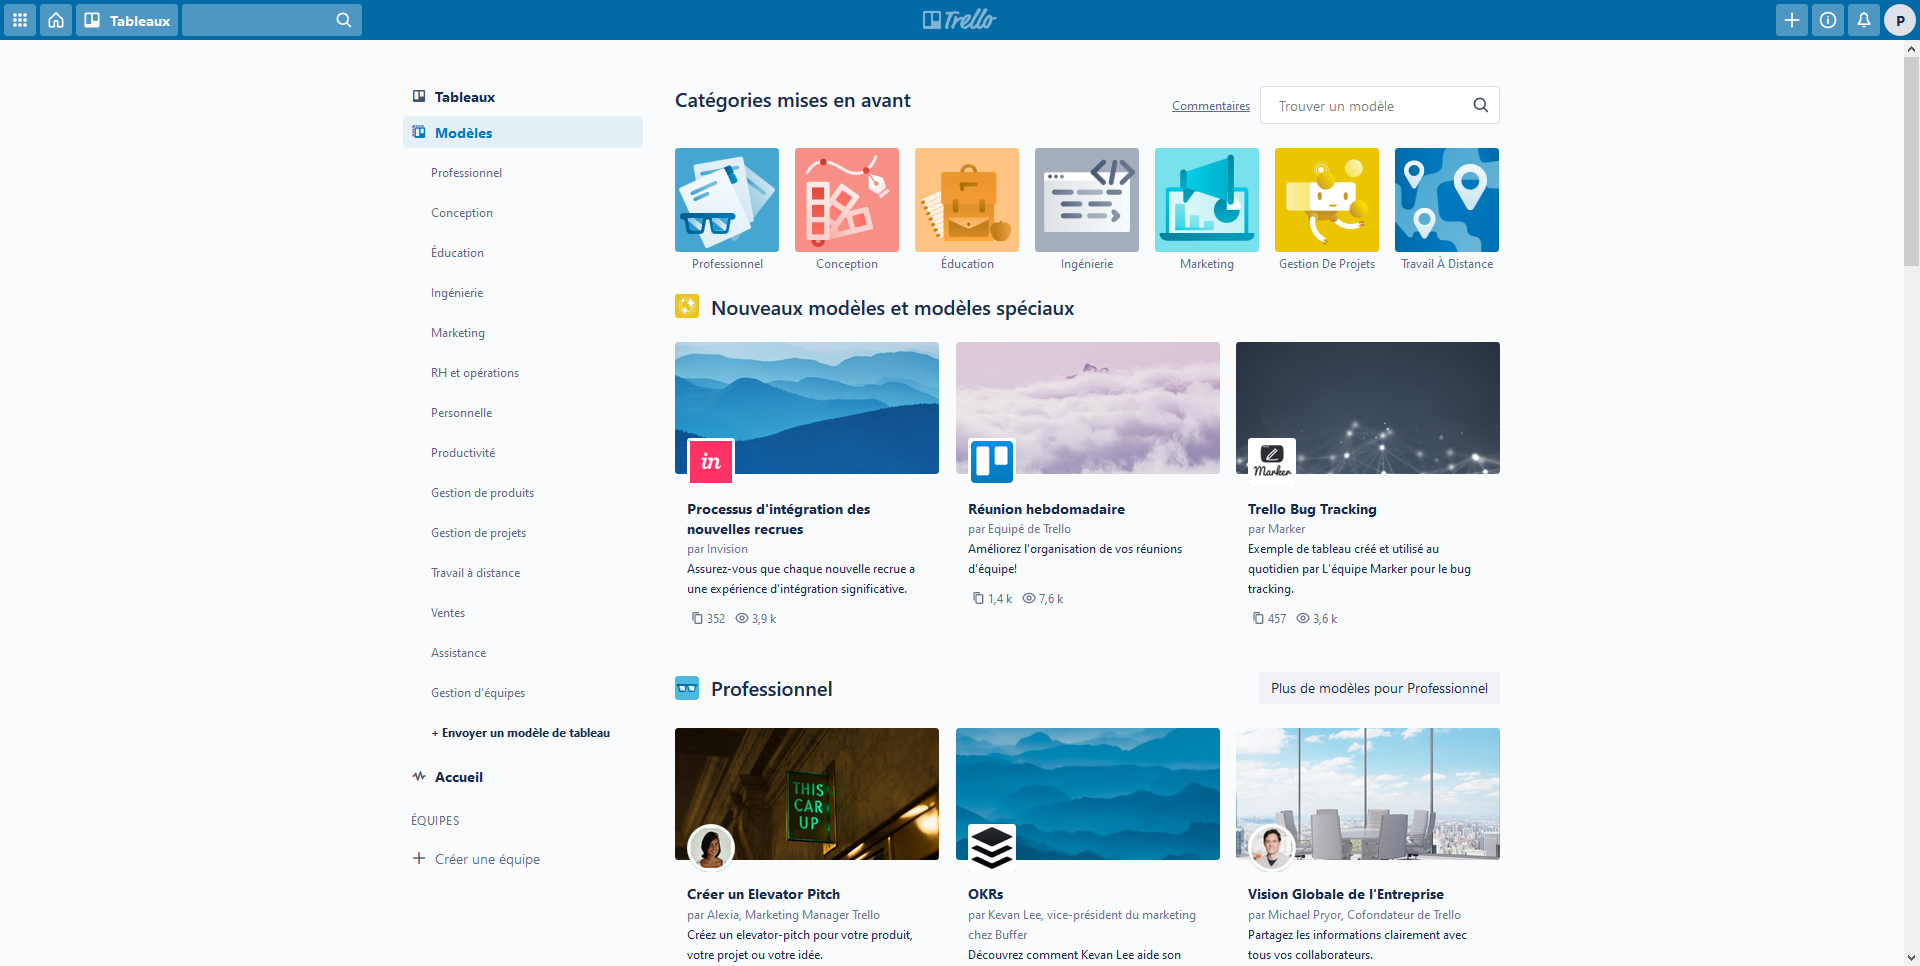Screen dimensions: 1920x966
Task: Focus the Trouver un modèle field
Action: click(1380, 105)
